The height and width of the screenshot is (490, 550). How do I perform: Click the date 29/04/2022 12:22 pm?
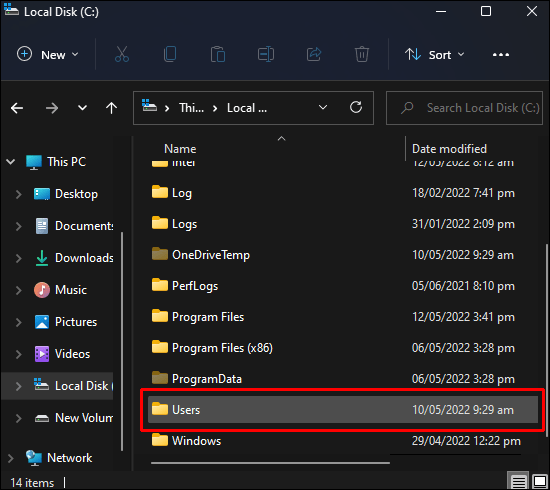(466, 441)
